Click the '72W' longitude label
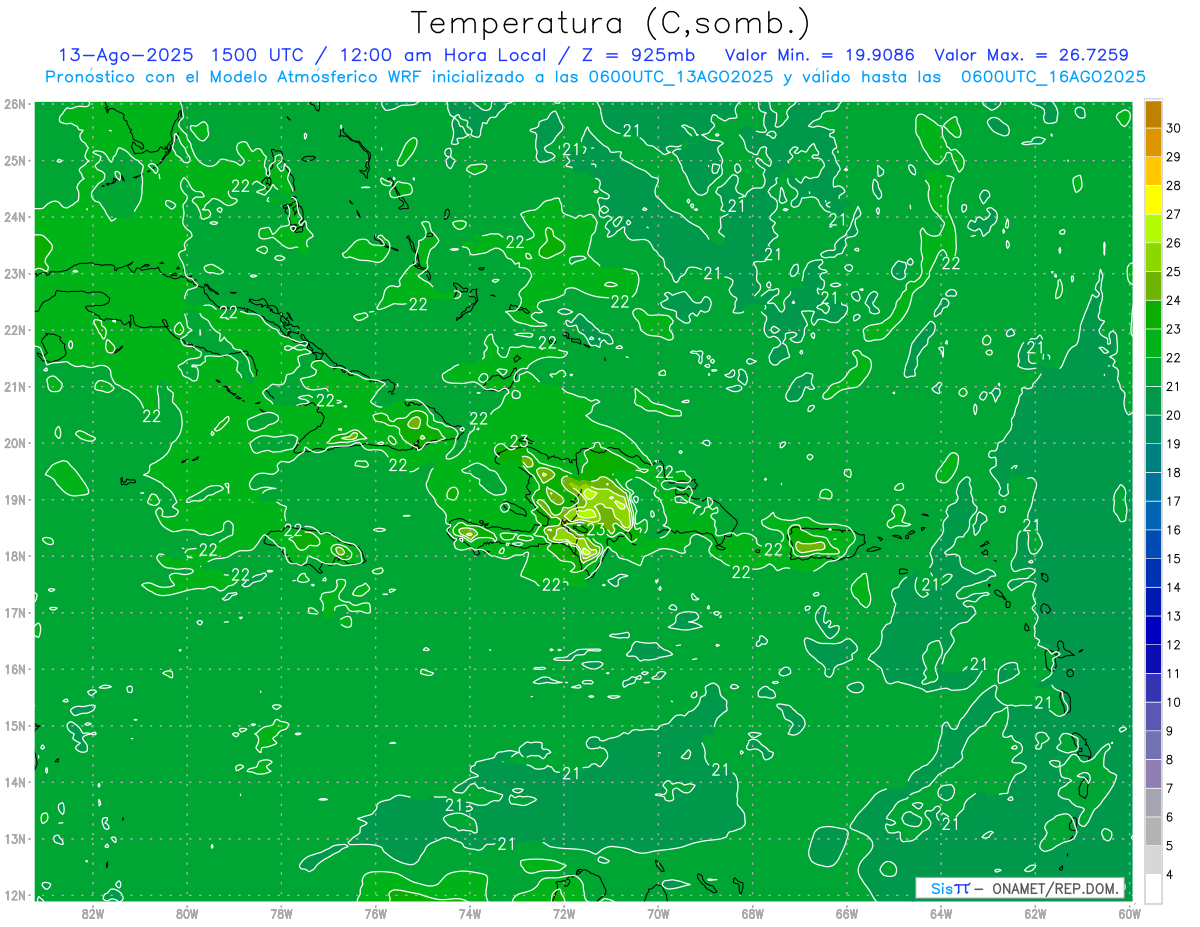 tap(564, 913)
